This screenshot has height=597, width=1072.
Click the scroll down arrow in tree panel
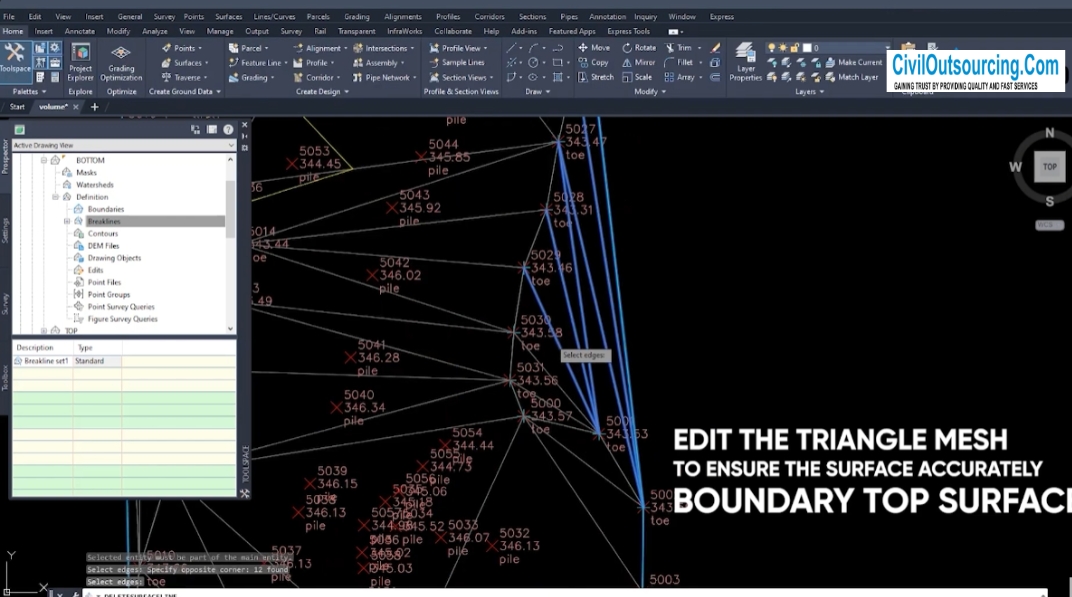pos(230,329)
